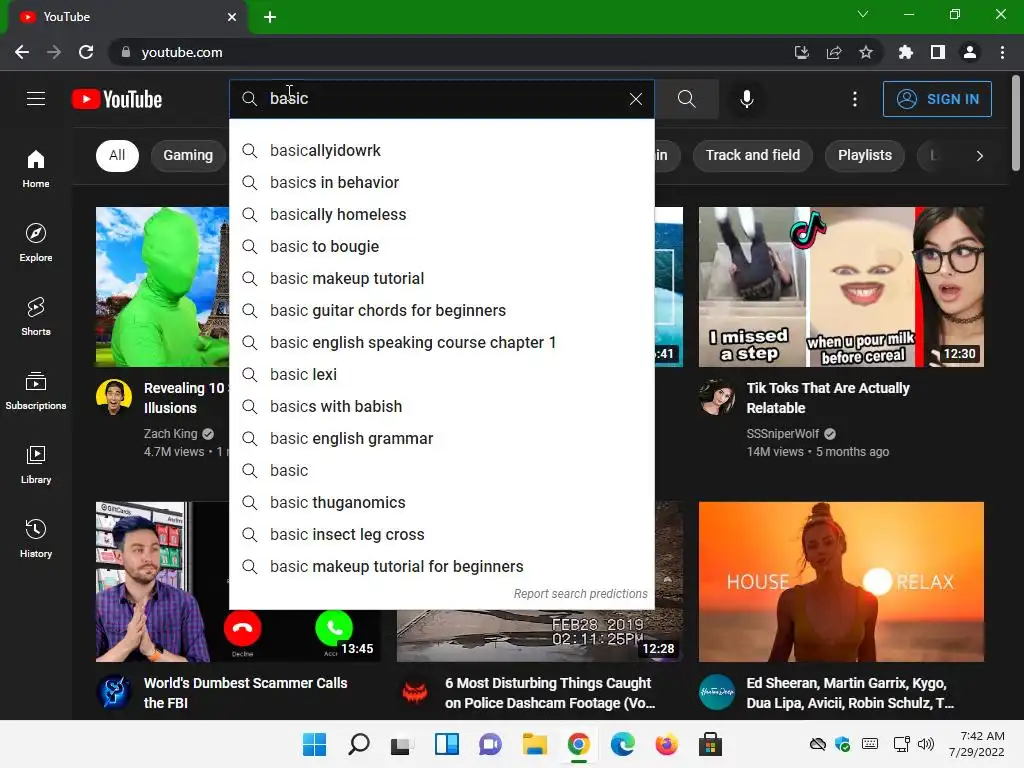Open History in the sidebar
The width and height of the screenshot is (1024, 768).
tap(36, 538)
